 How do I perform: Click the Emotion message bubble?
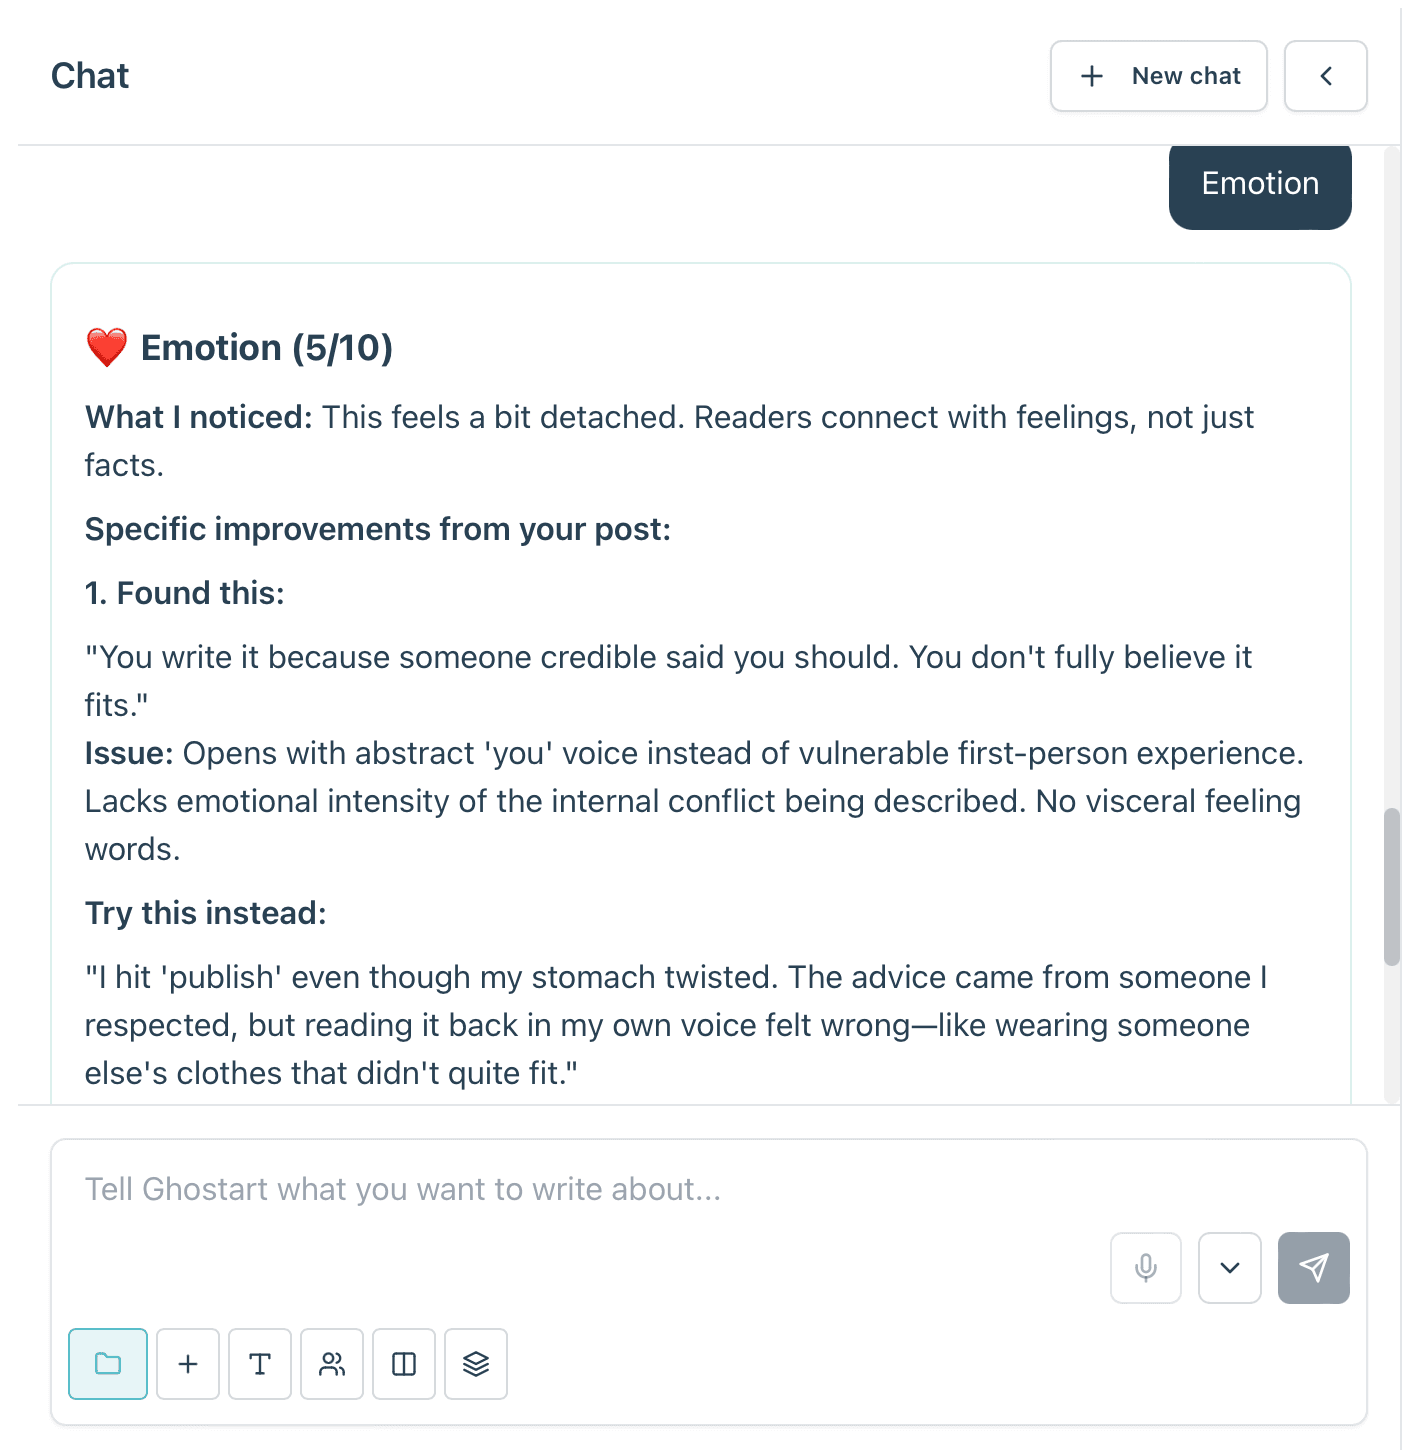click(x=1260, y=184)
